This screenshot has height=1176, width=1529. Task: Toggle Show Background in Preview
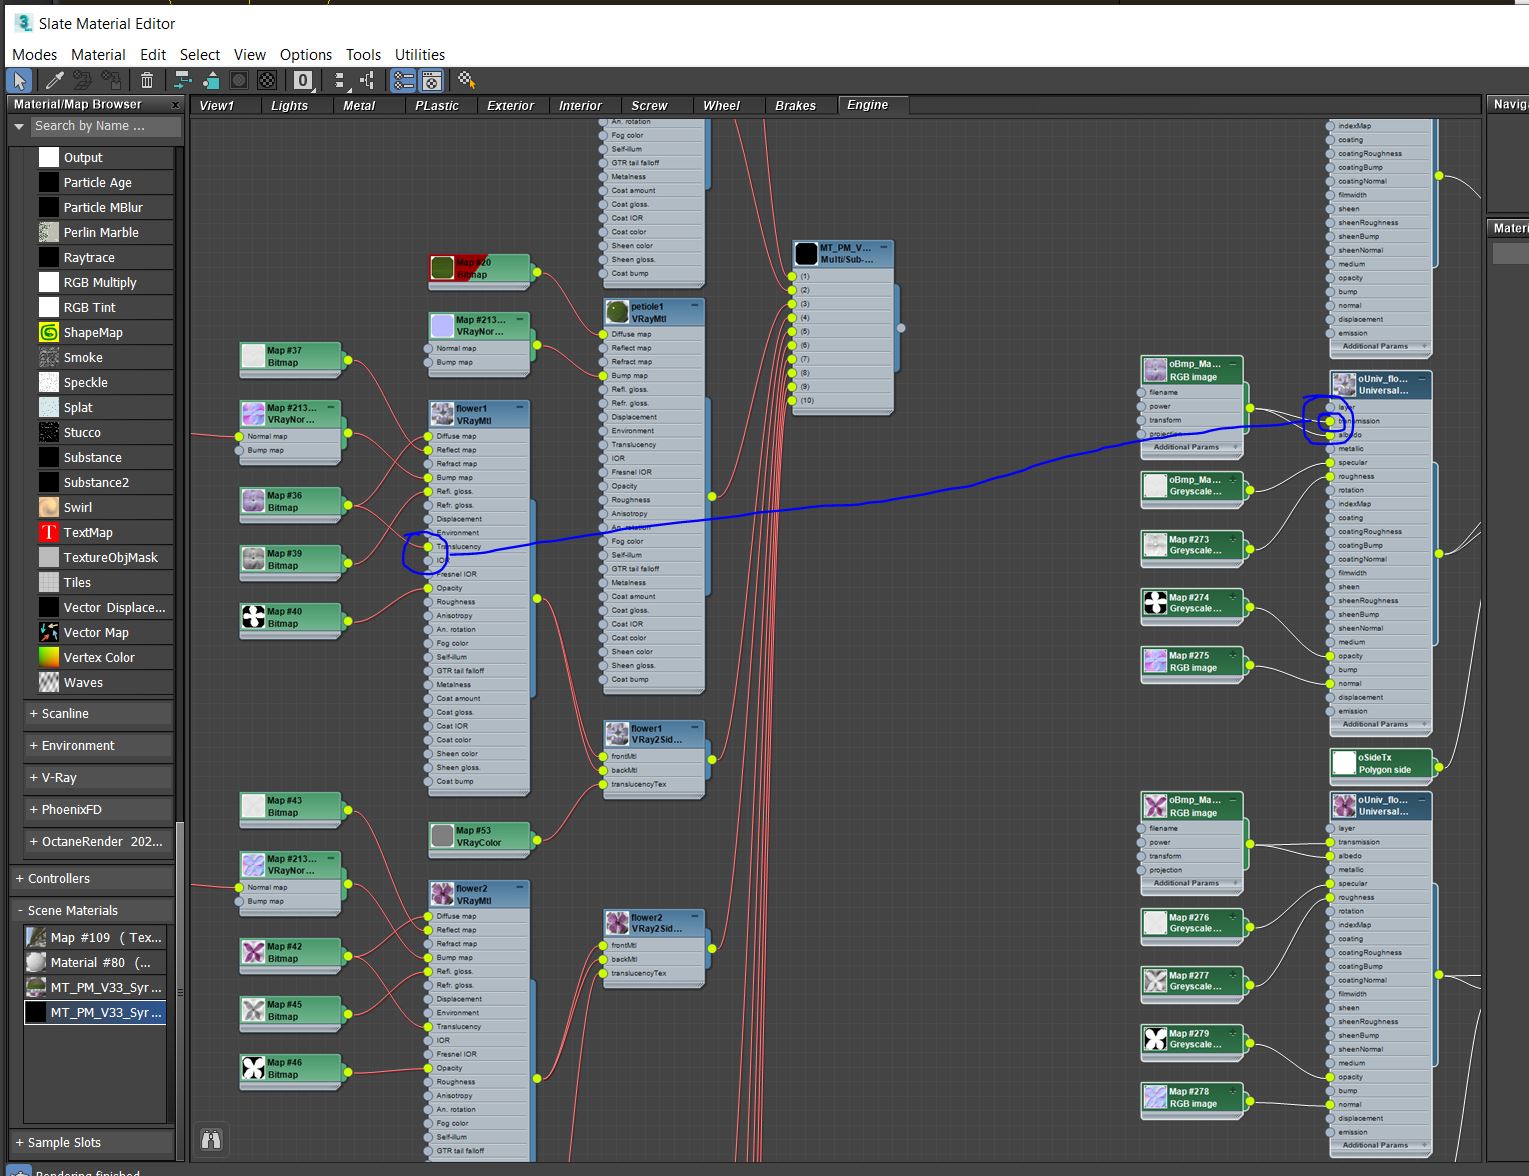coord(267,80)
